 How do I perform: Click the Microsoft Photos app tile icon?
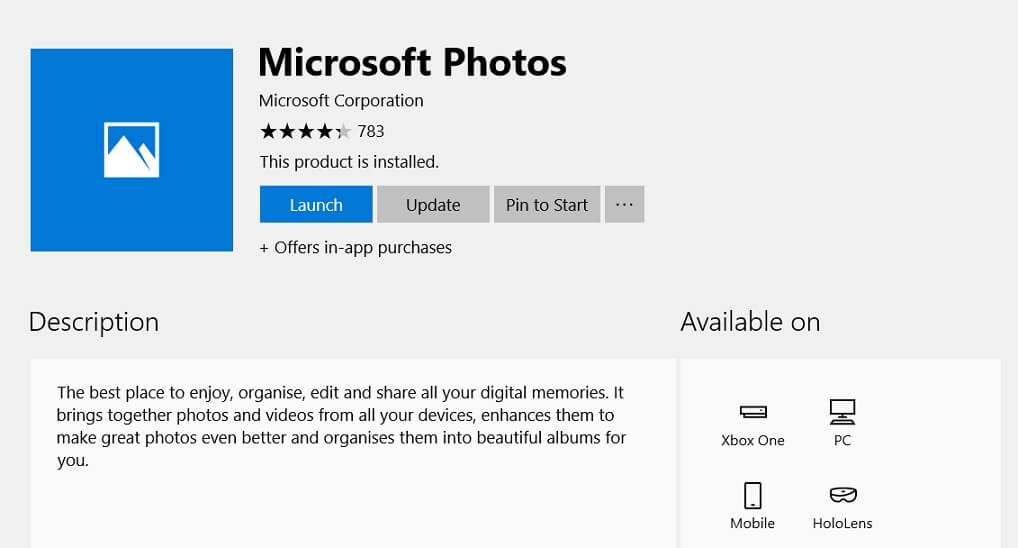click(x=132, y=150)
